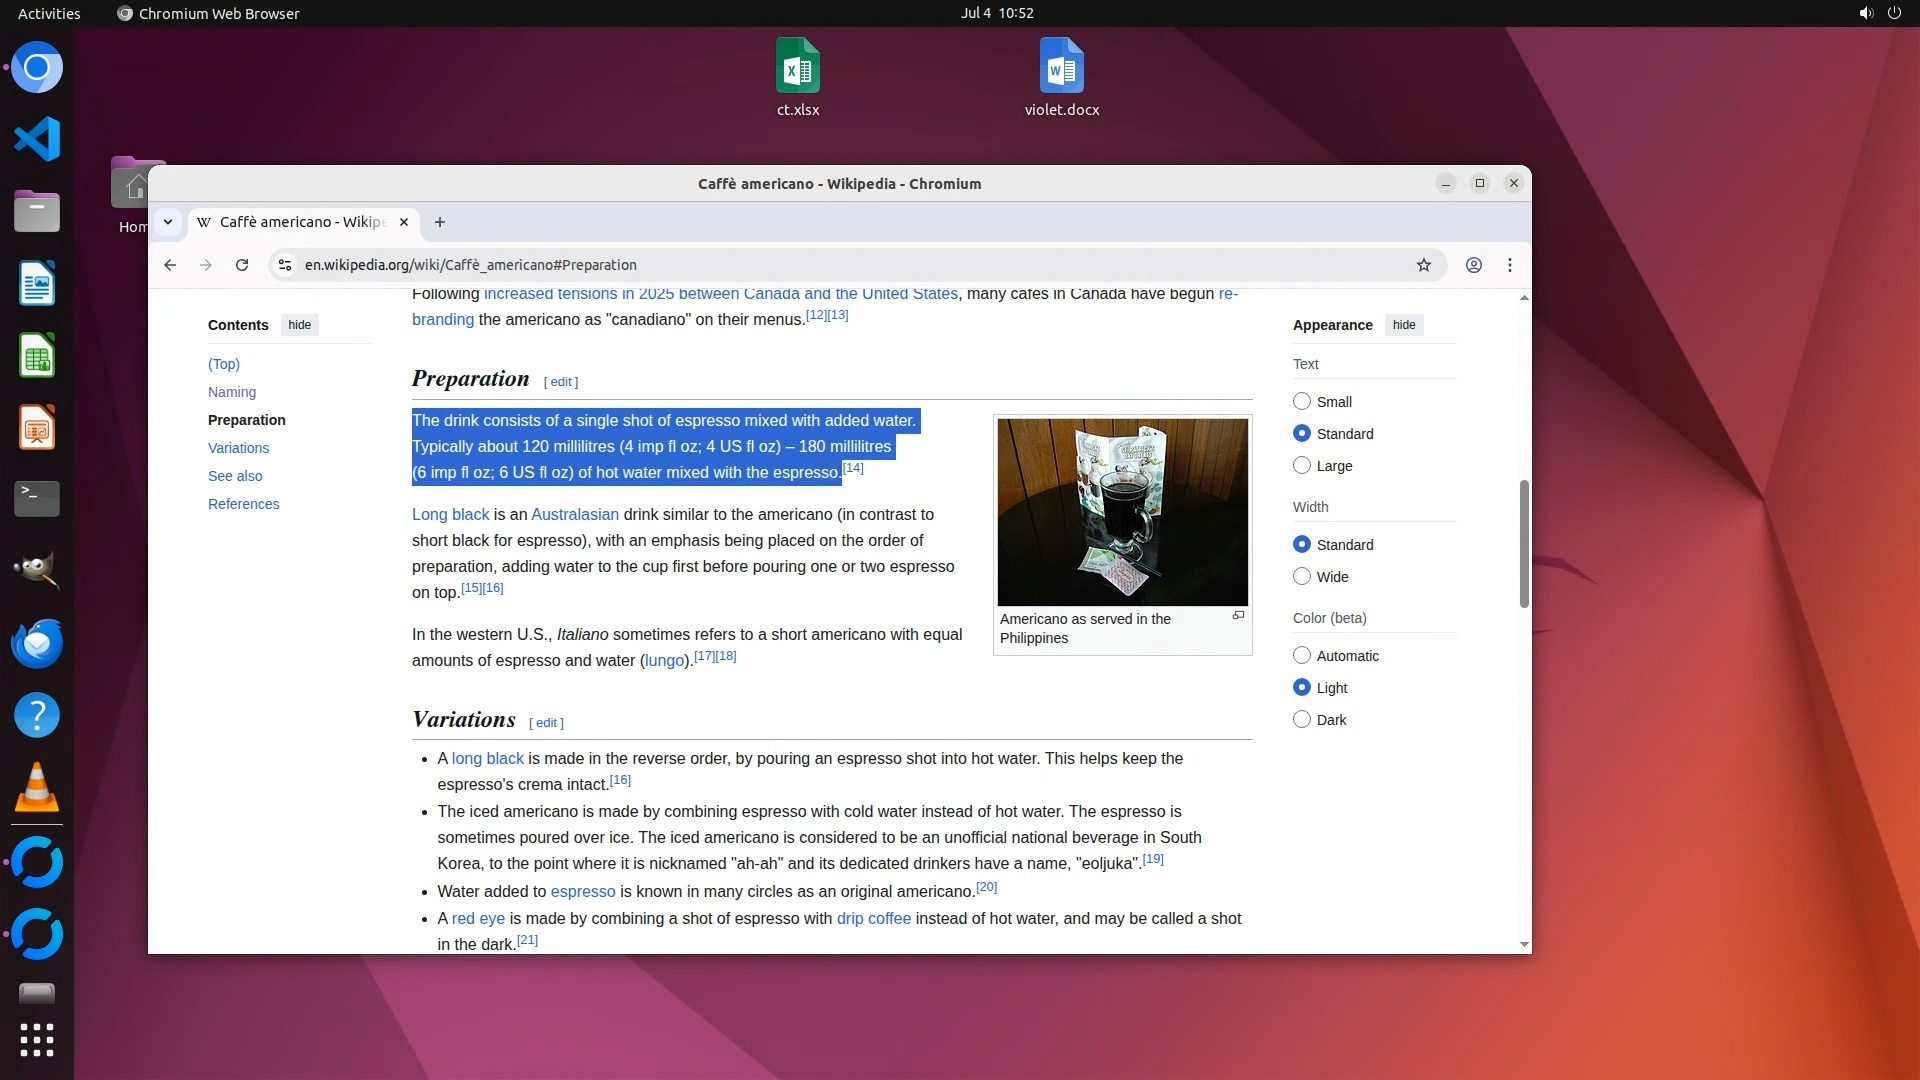Viewport: 1920px width, 1080px height.
Task: Expand the tab search dropdown arrow
Action: click(168, 222)
